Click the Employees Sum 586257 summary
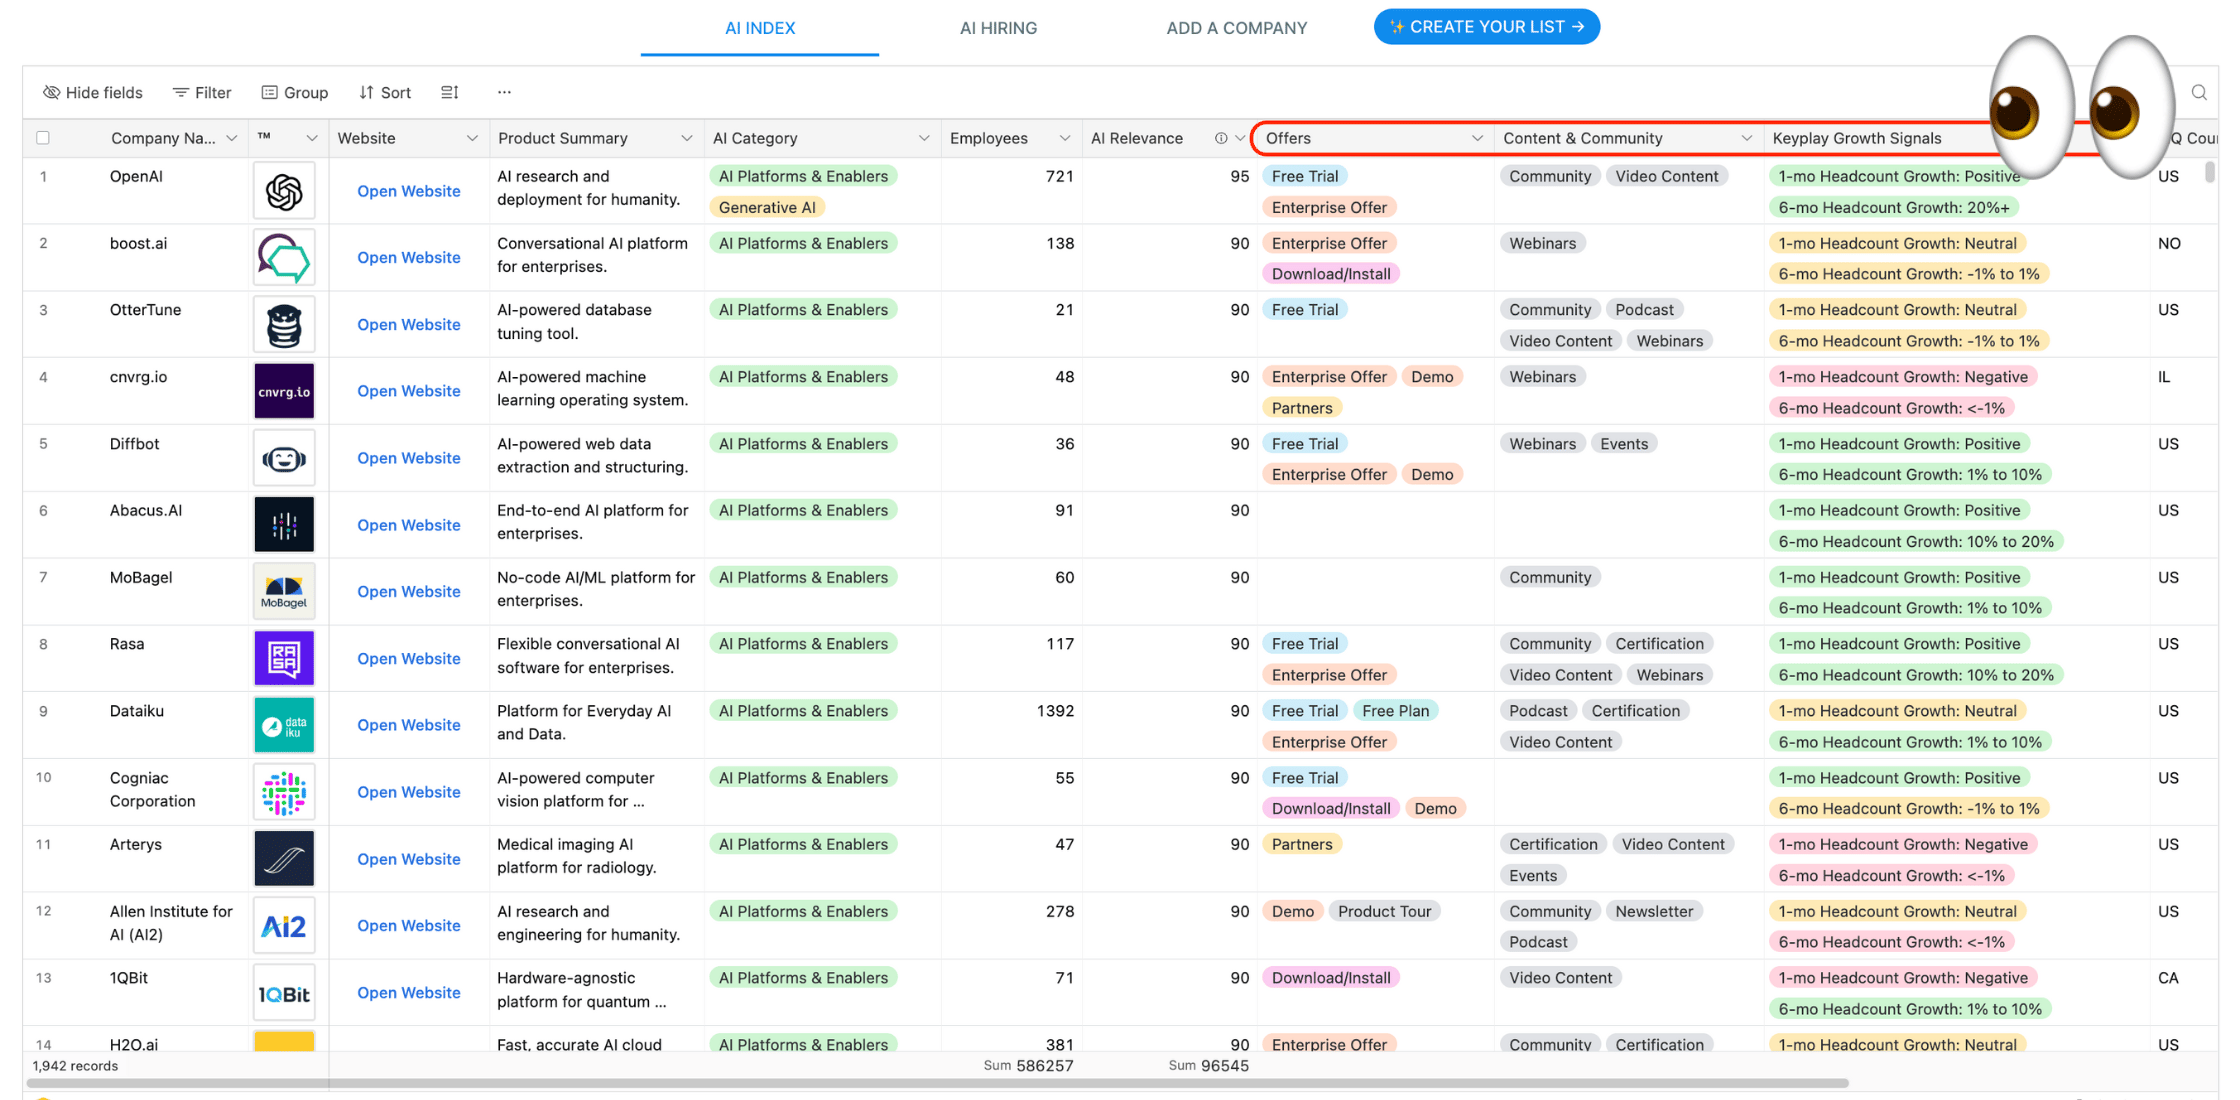Viewport: 2240px width, 1100px height. 1028,1066
